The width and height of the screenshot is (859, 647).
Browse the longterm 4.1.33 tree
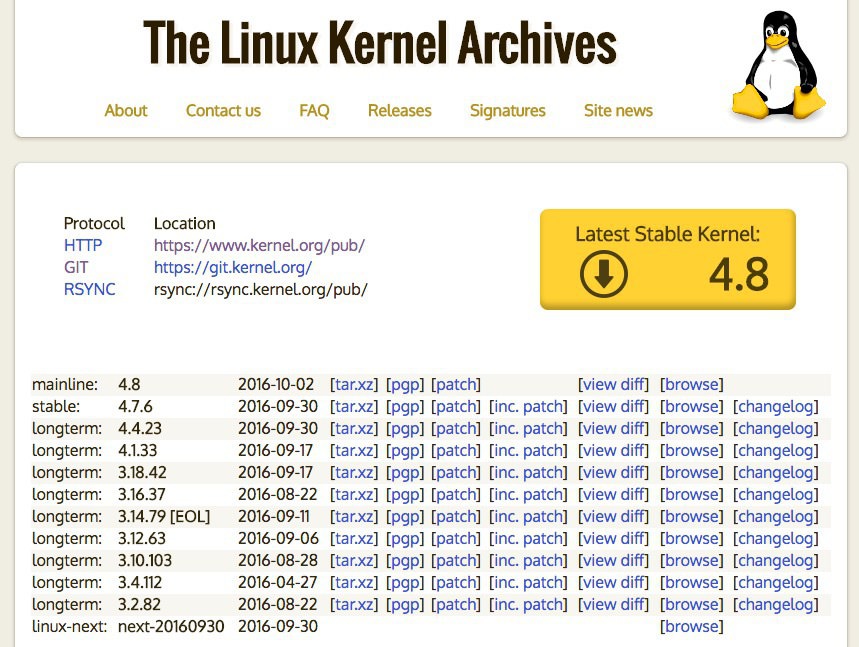pyautogui.click(x=691, y=450)
